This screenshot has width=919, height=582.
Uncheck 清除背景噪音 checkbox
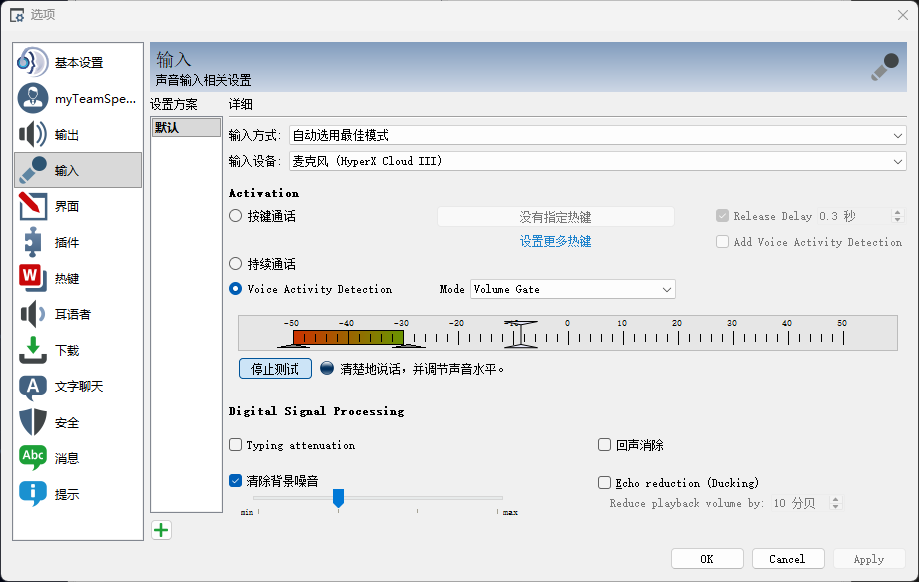coord(236,481)
